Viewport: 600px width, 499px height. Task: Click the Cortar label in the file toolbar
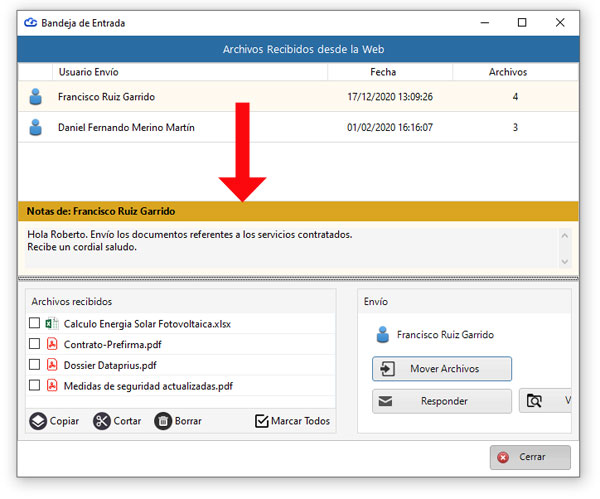point(127,421)
